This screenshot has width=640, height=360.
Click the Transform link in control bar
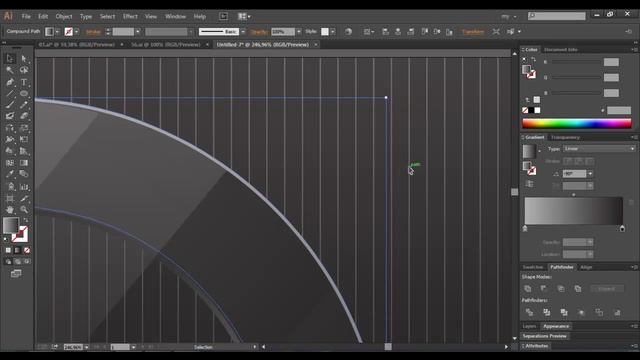point(473,31)
